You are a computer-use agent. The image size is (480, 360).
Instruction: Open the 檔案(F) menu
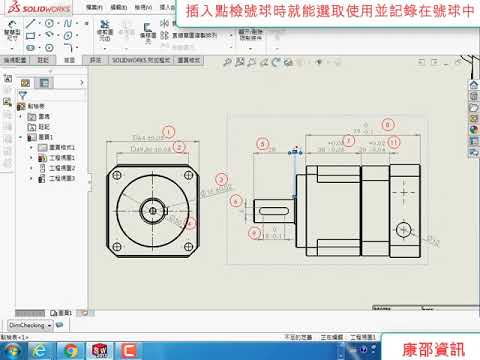pyautogui.click(x=94, y=7)
